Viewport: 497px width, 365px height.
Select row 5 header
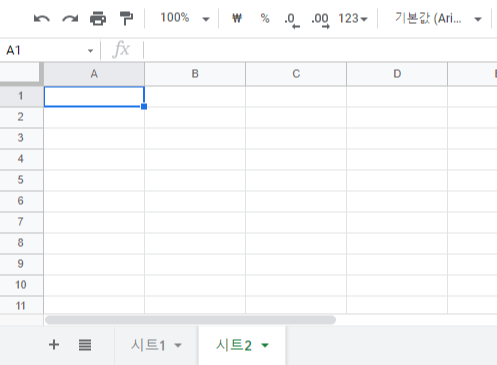[21, 180]
